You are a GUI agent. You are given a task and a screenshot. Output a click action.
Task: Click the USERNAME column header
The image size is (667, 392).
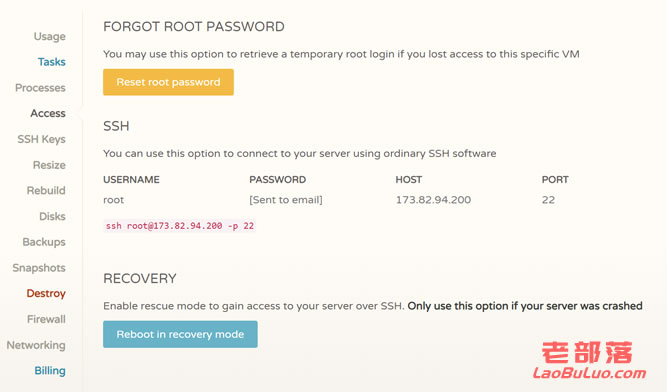(x=131, y=179)
